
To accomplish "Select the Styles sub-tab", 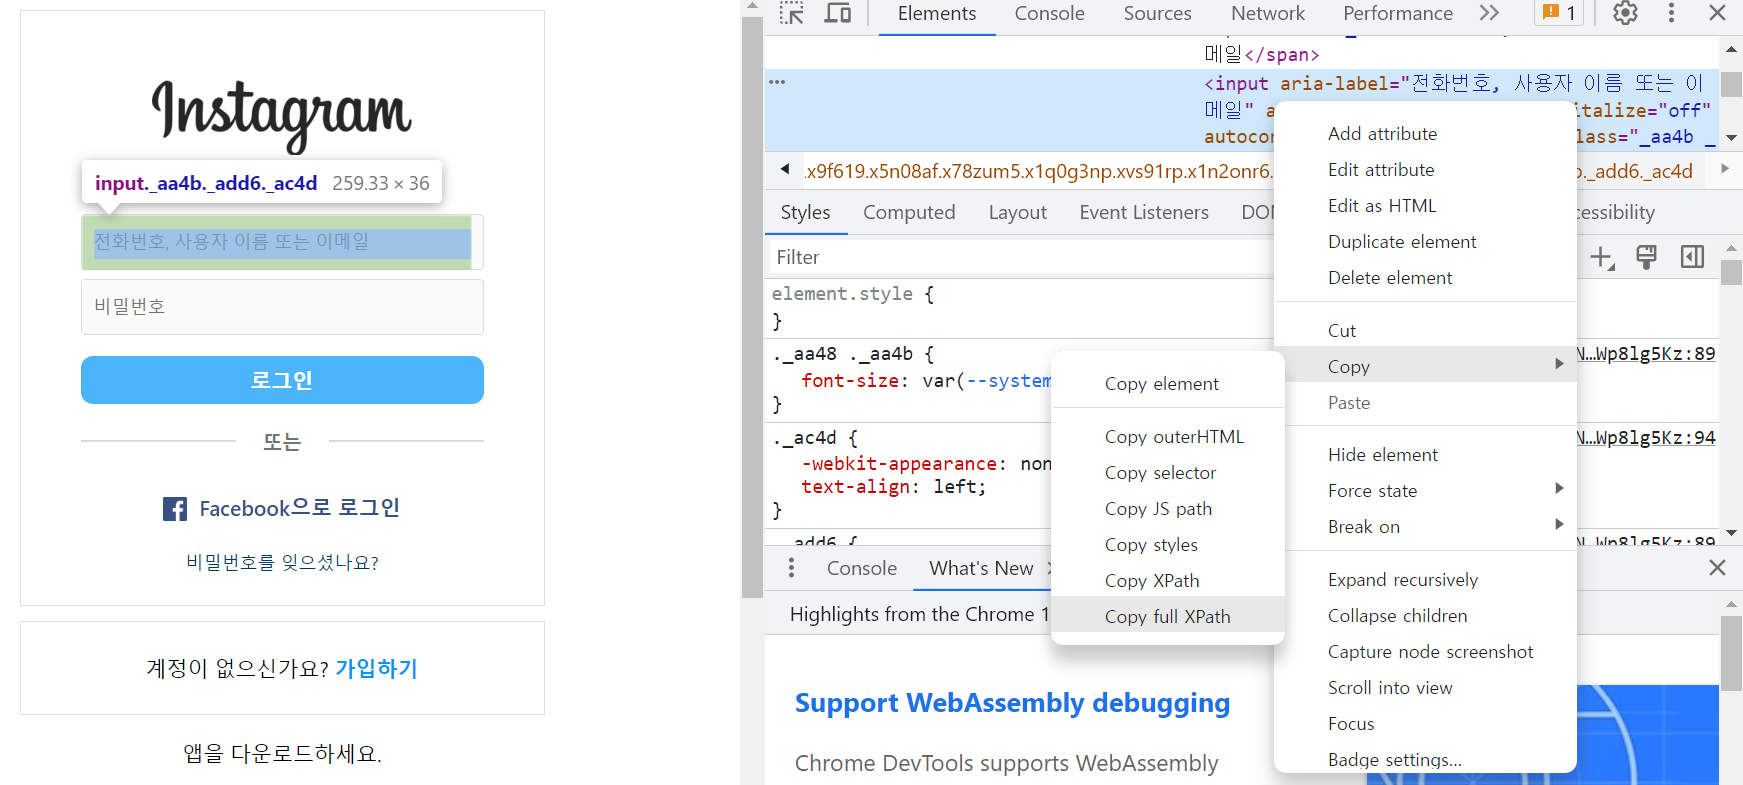I will tap(805, 212).
